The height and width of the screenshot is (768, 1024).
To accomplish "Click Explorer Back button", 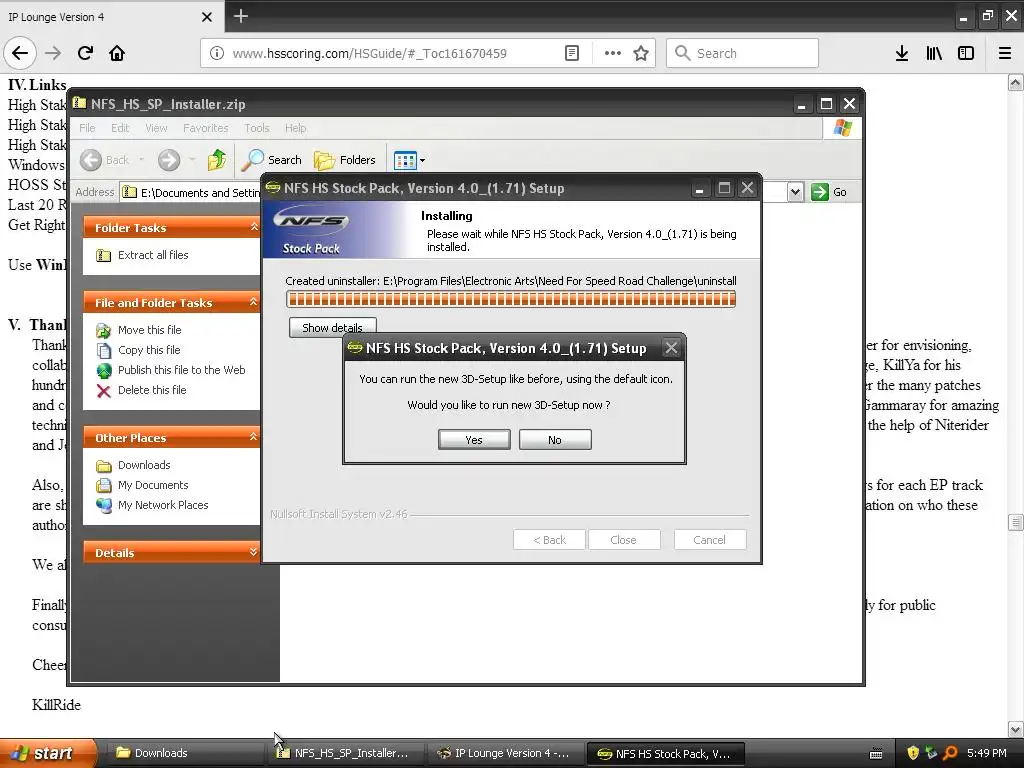I will click(x=105, y=160).
